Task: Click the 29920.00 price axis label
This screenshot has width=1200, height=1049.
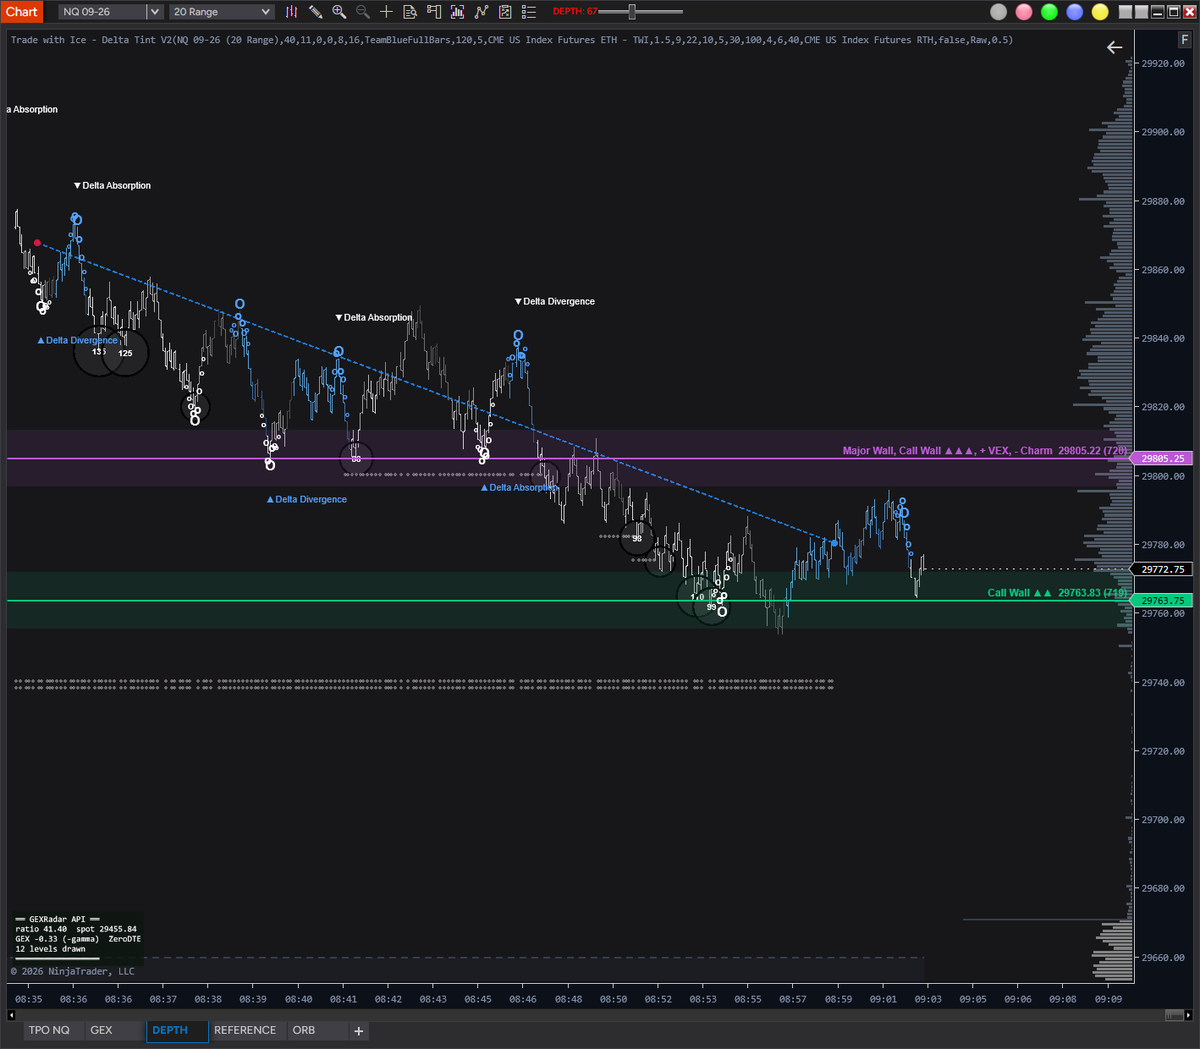Action: 1163,63
